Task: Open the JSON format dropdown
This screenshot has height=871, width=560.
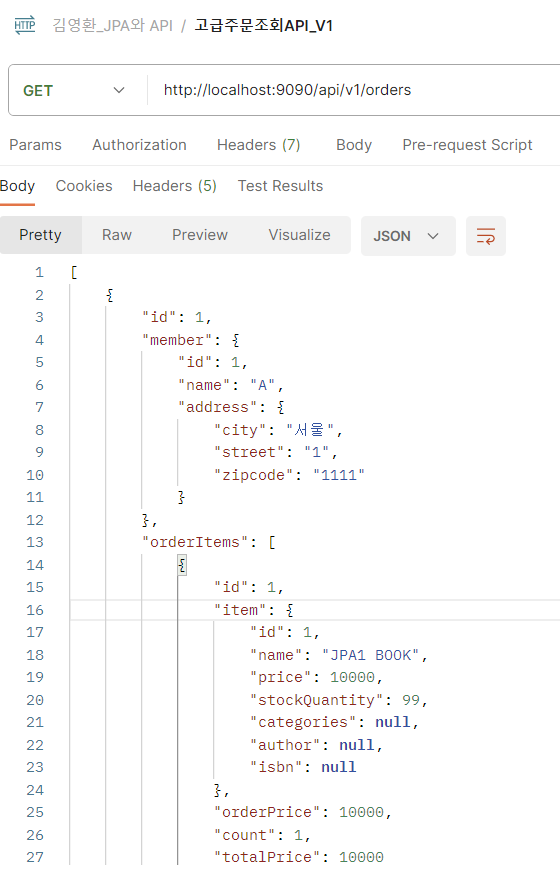Action: click(408, 236)
